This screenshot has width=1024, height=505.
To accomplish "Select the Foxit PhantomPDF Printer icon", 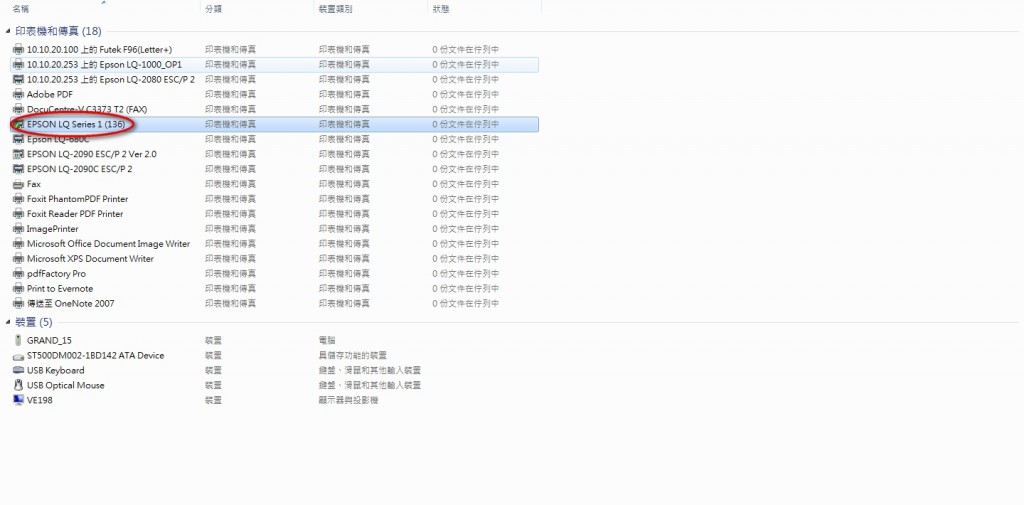I will pyautogui.click(x=18, y=199).
